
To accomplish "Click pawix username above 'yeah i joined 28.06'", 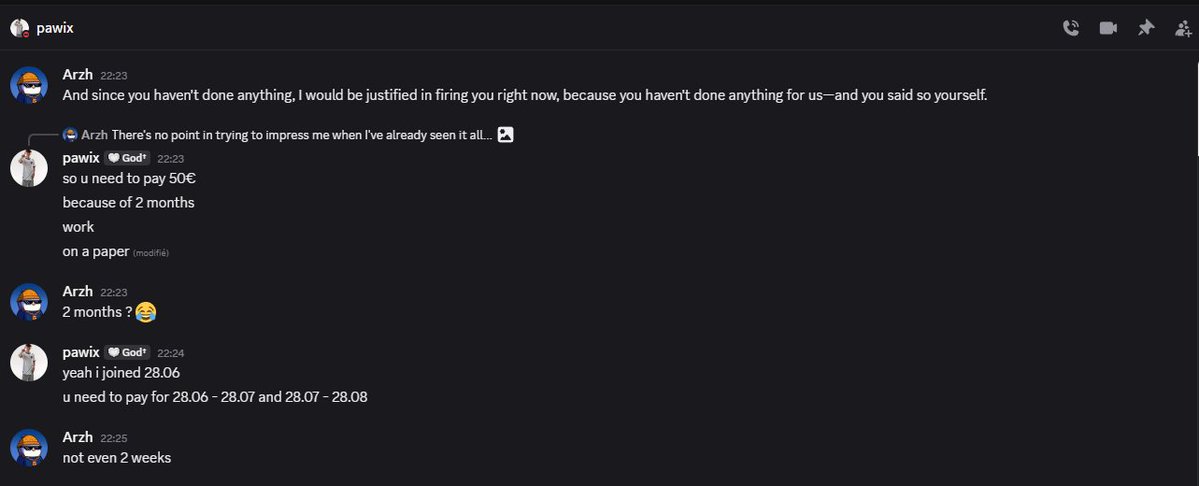I will click(81, 352).
